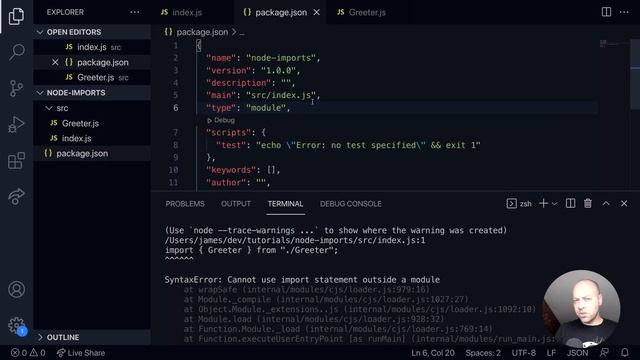Collapse the src folder
The height and width of the screenshot is (360, 640).
pos(92,108)
